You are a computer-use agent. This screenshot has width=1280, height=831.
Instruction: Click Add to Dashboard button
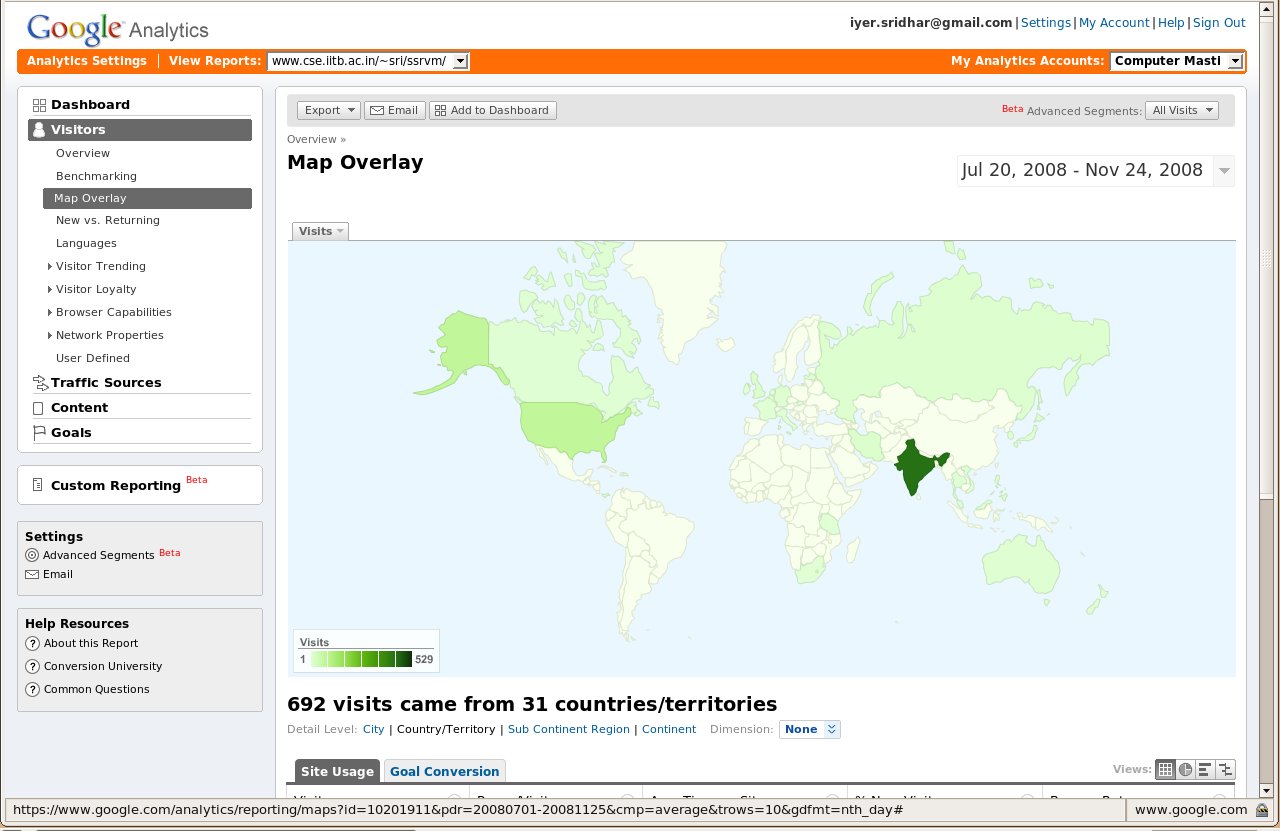coord(493,110)
